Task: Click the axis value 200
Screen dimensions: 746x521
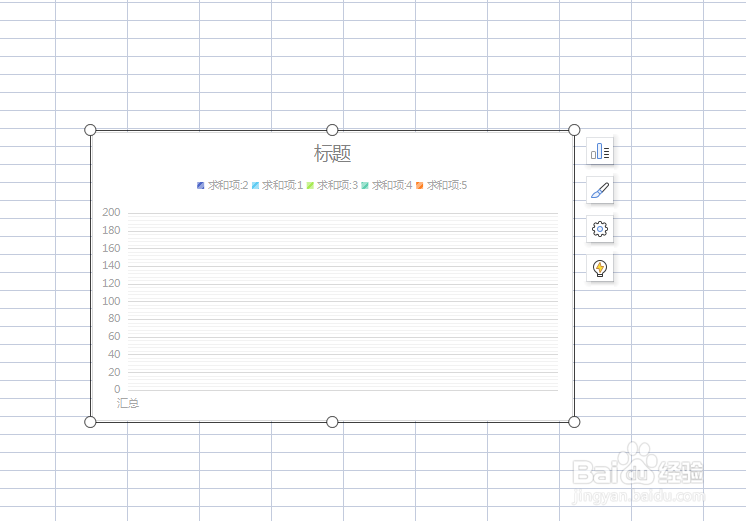Action: 111,212
